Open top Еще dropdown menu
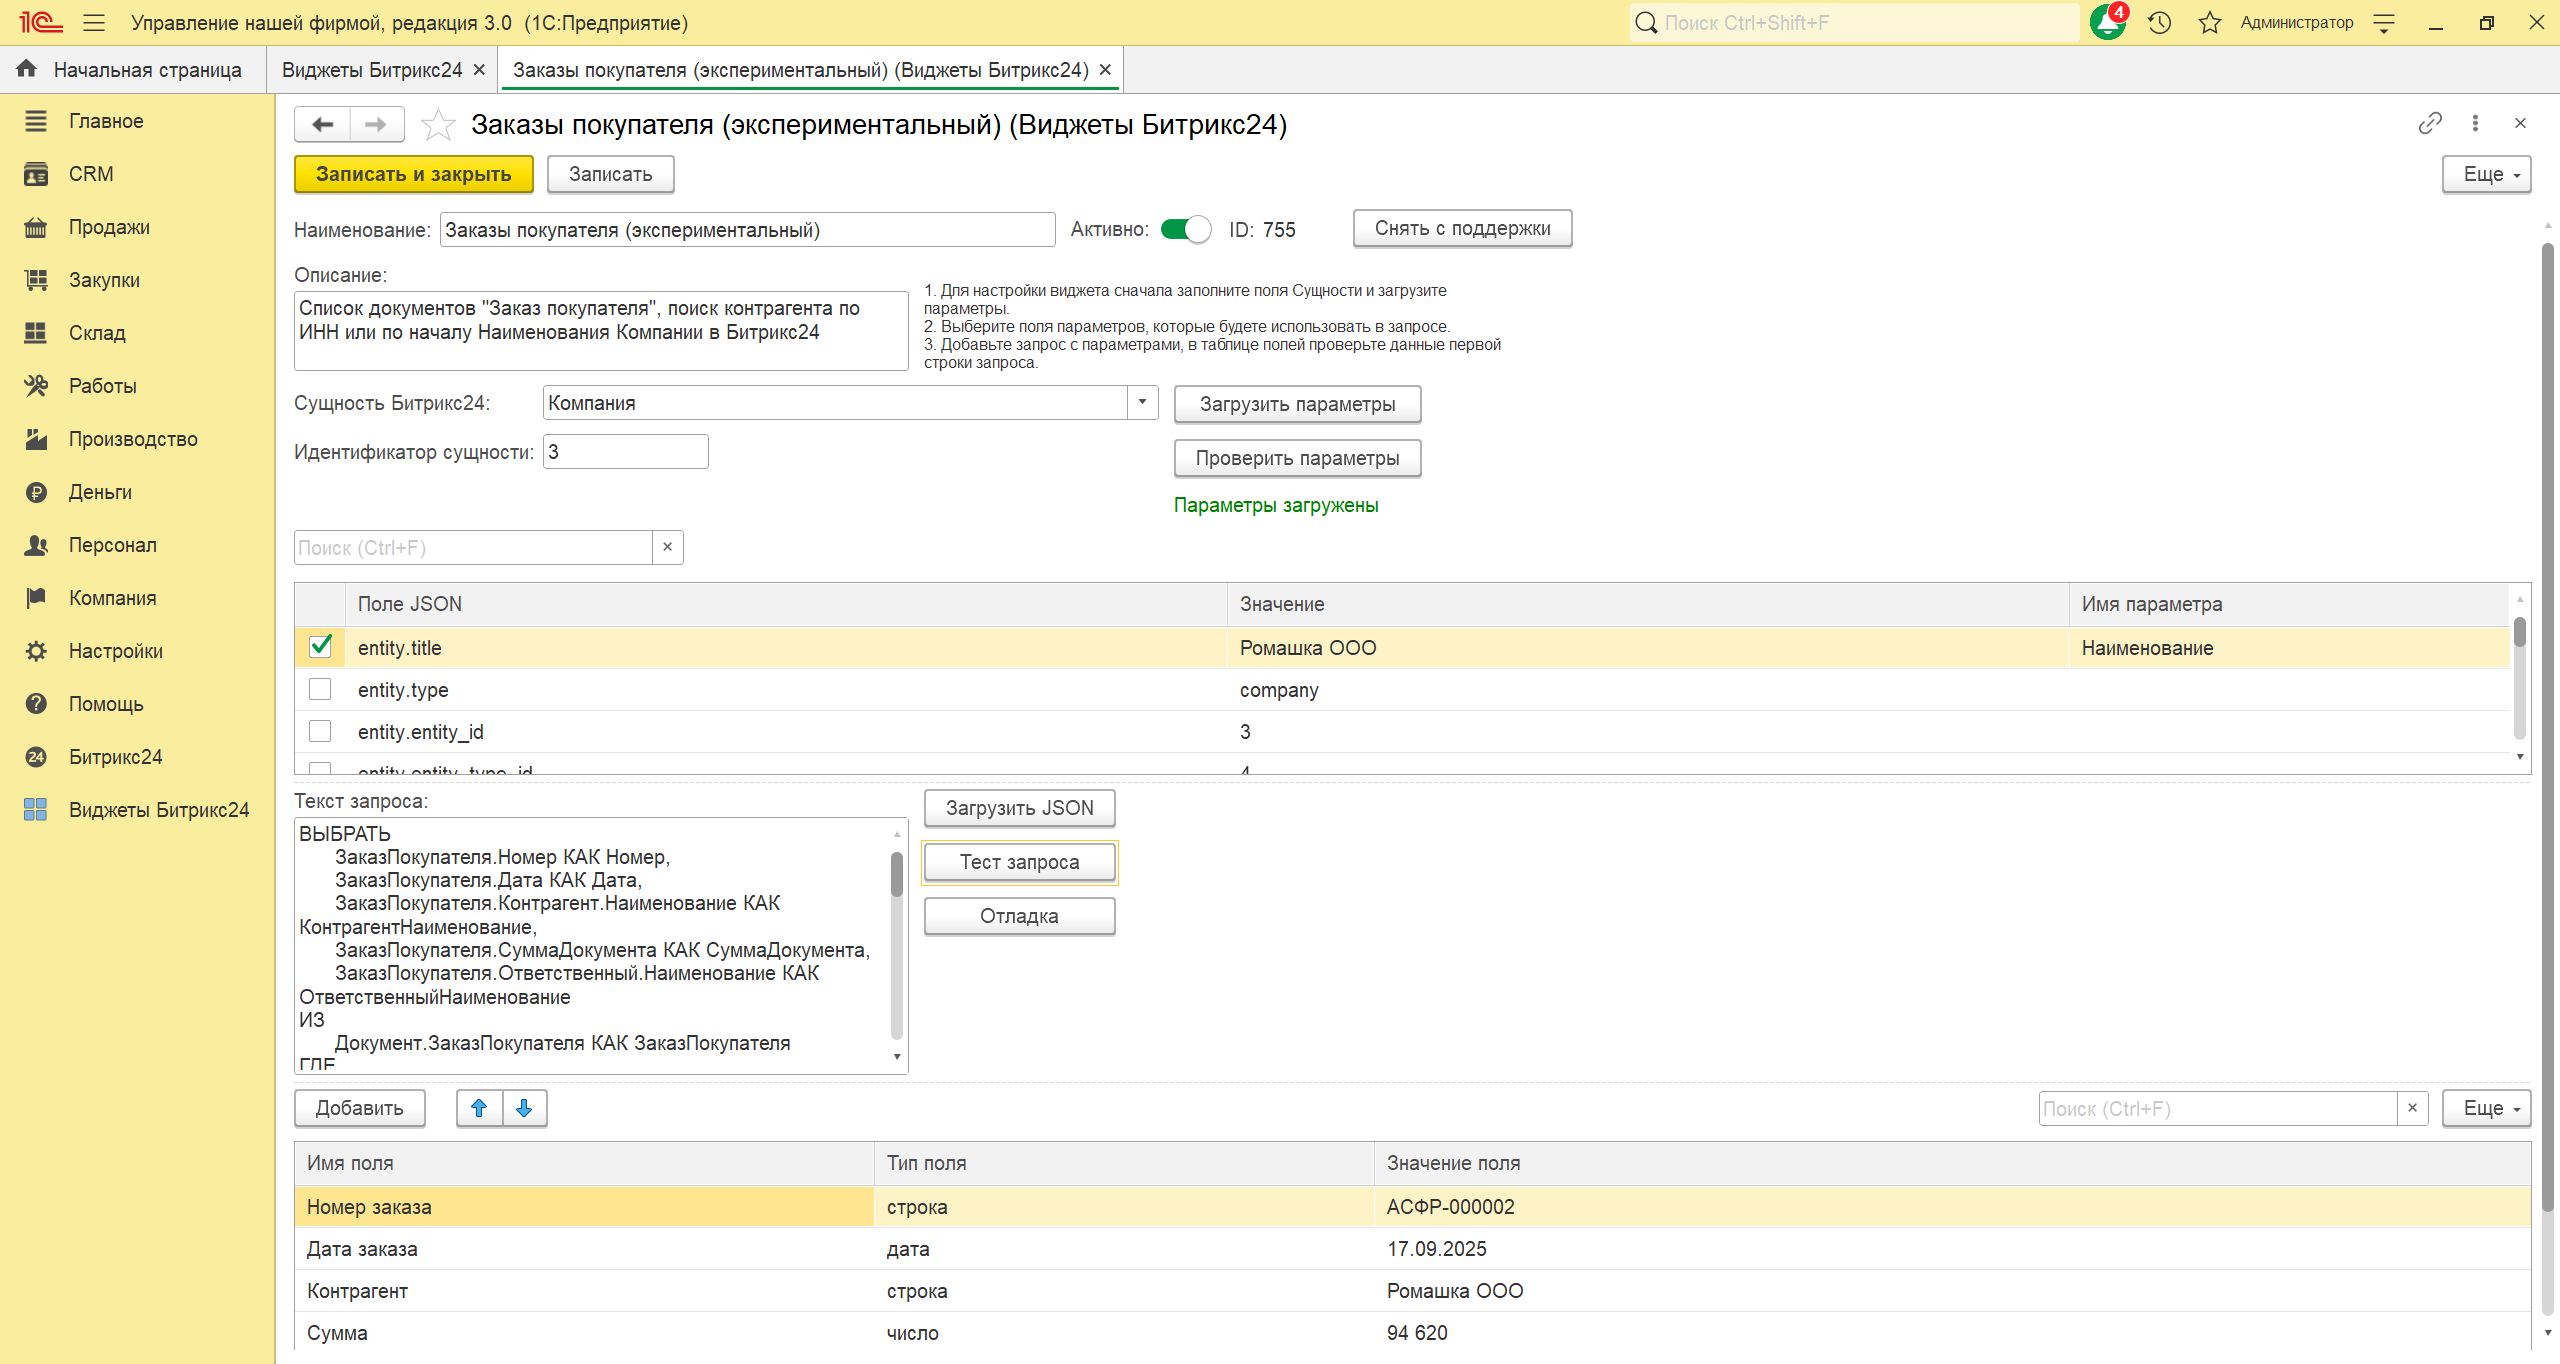The image size is (2560, 1364). (x=2486, y=174)
